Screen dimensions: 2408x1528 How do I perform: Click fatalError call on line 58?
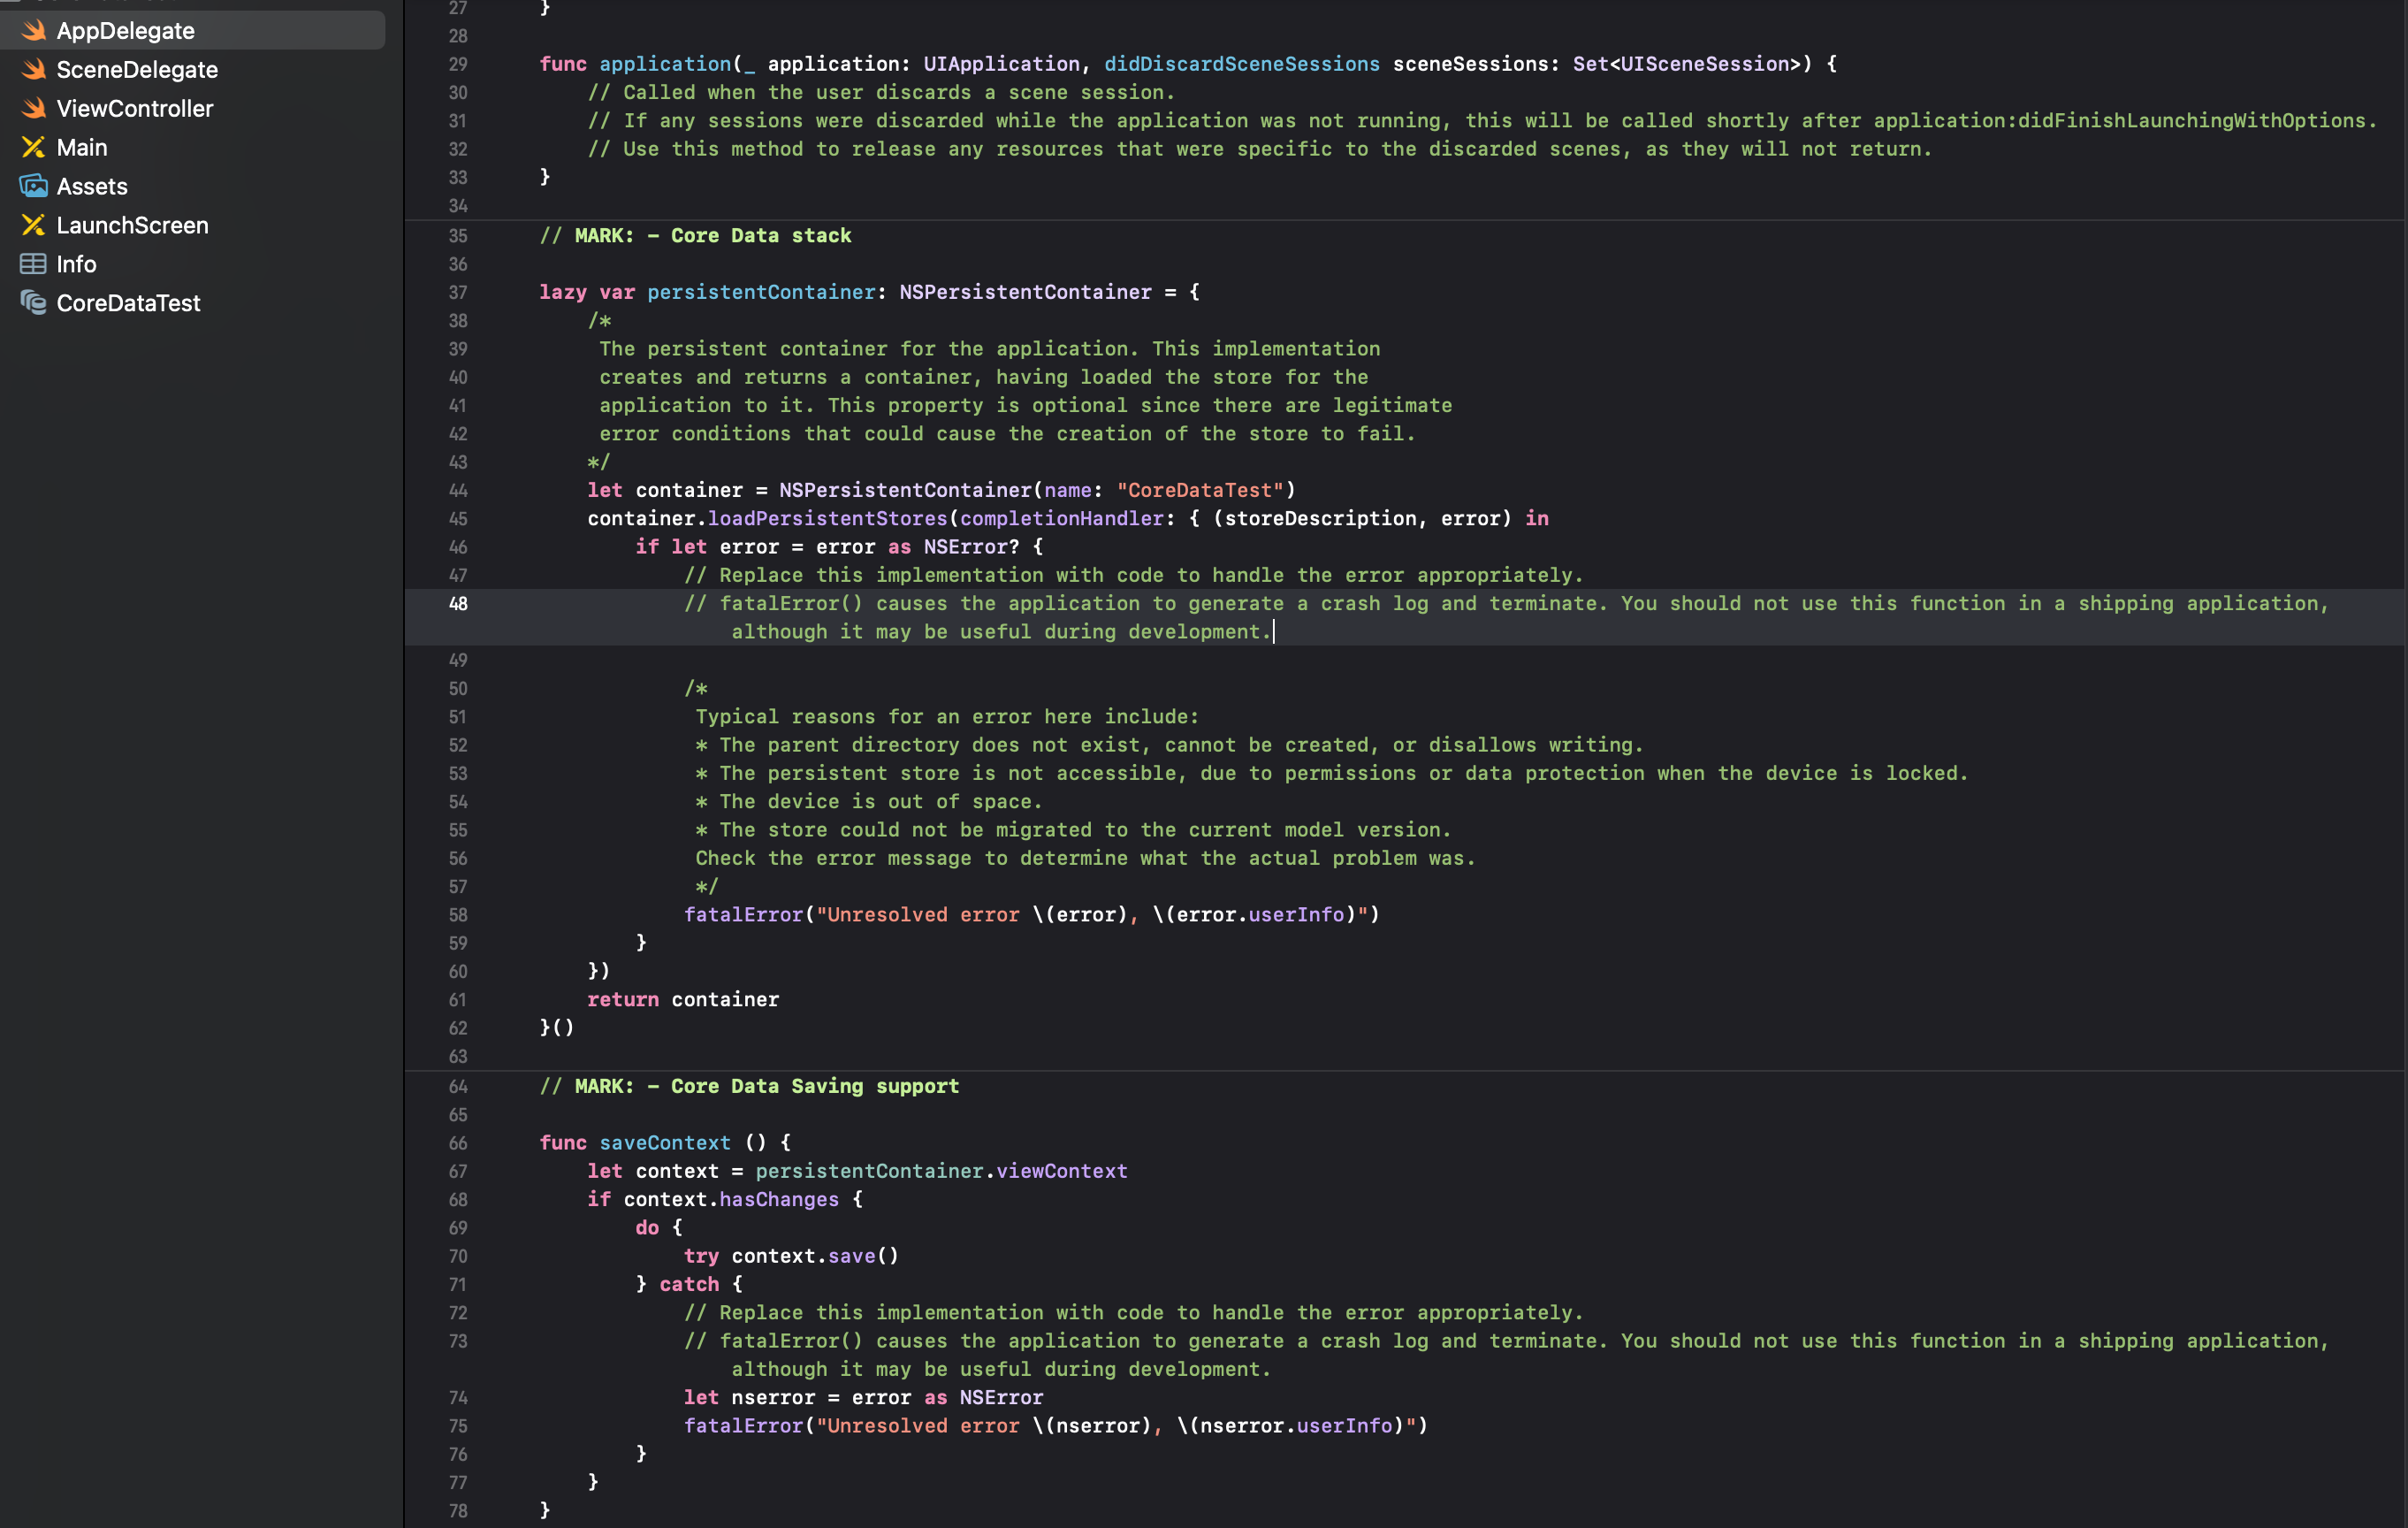point(1031,915)
